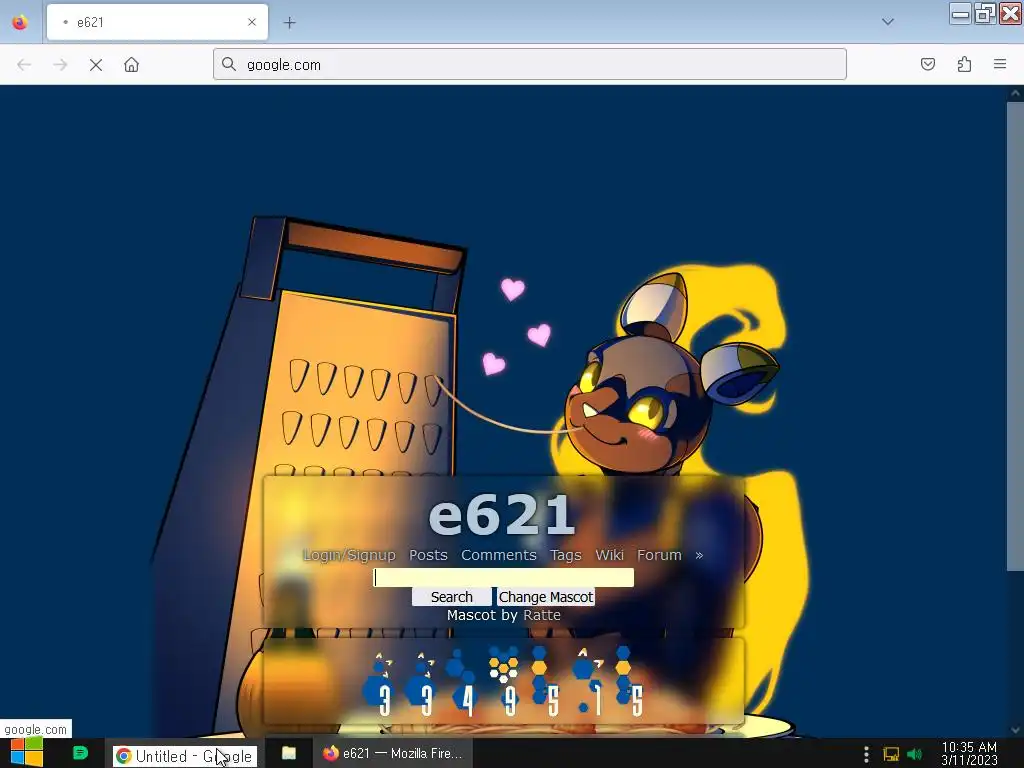Open the Extensions puzzle icon
1024x768 pixels.
point(964,64)
